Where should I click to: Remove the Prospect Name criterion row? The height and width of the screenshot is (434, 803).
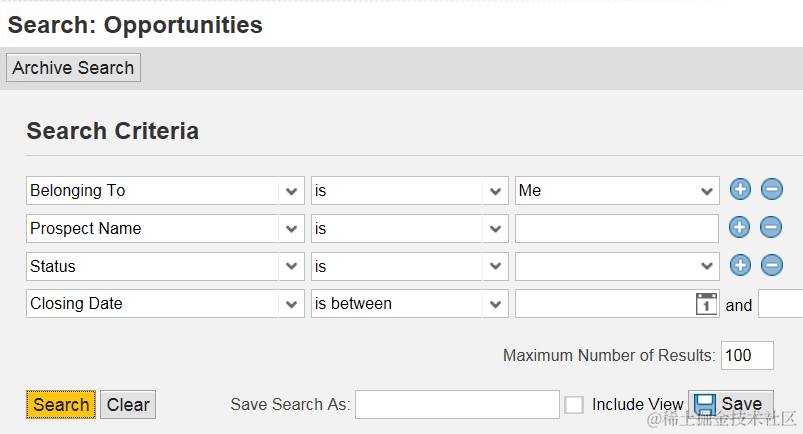point(771,228)
